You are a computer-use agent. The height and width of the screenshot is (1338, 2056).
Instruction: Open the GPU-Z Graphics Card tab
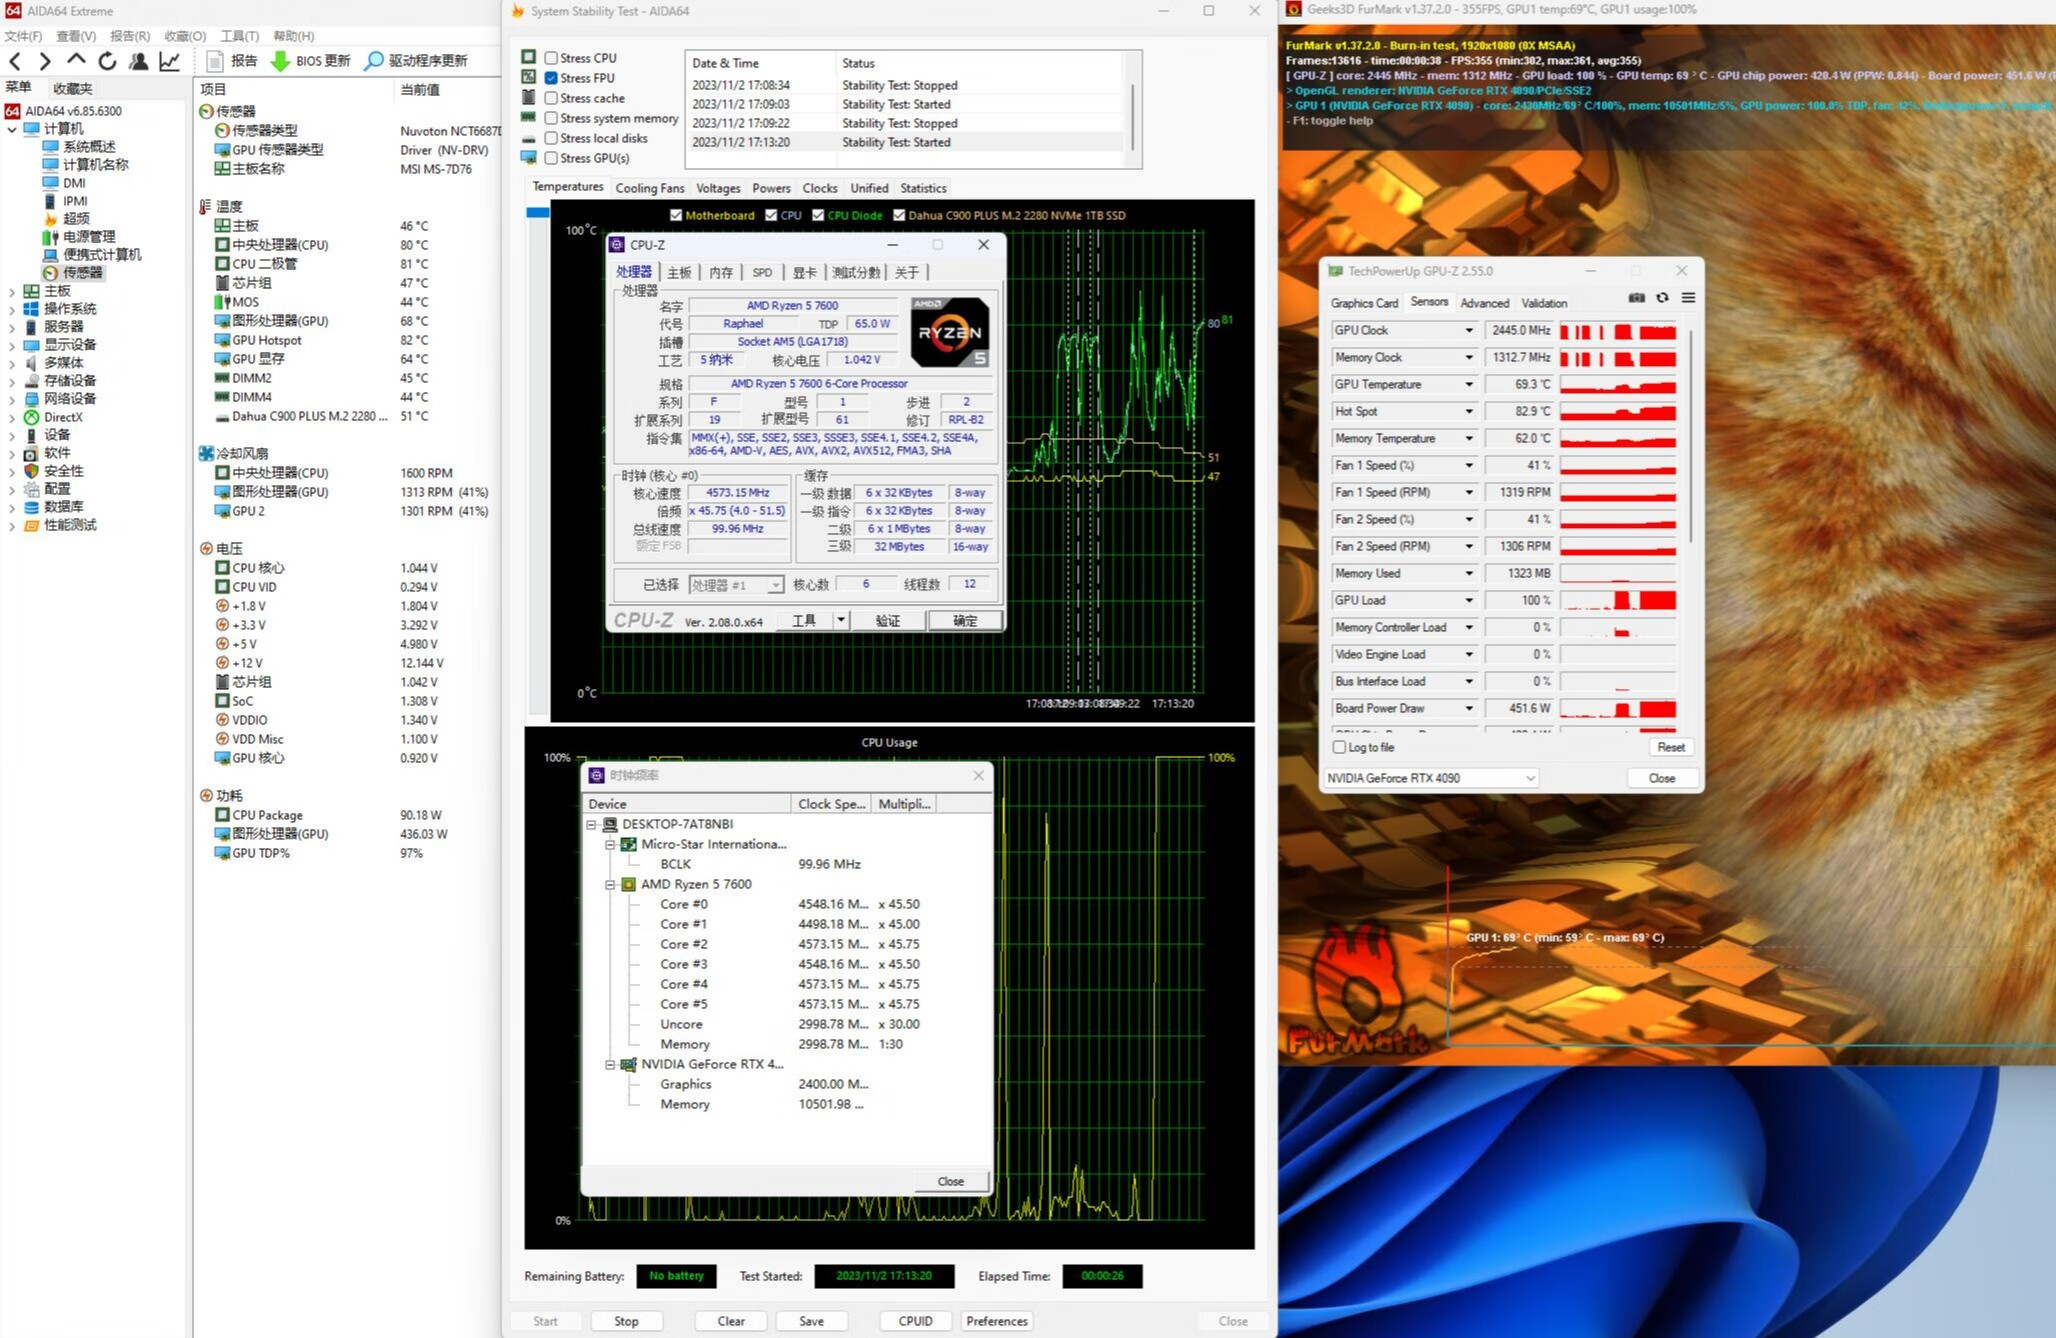coord(1364,303)
